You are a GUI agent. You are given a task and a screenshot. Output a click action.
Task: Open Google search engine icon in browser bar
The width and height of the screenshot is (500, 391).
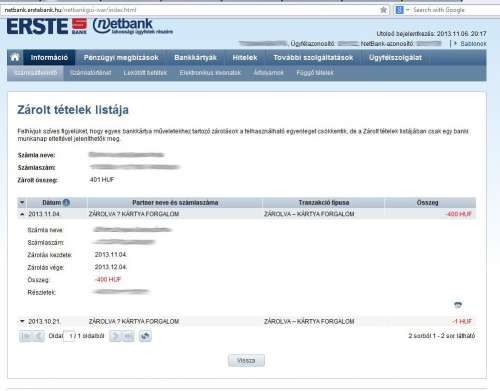(399, 10)
